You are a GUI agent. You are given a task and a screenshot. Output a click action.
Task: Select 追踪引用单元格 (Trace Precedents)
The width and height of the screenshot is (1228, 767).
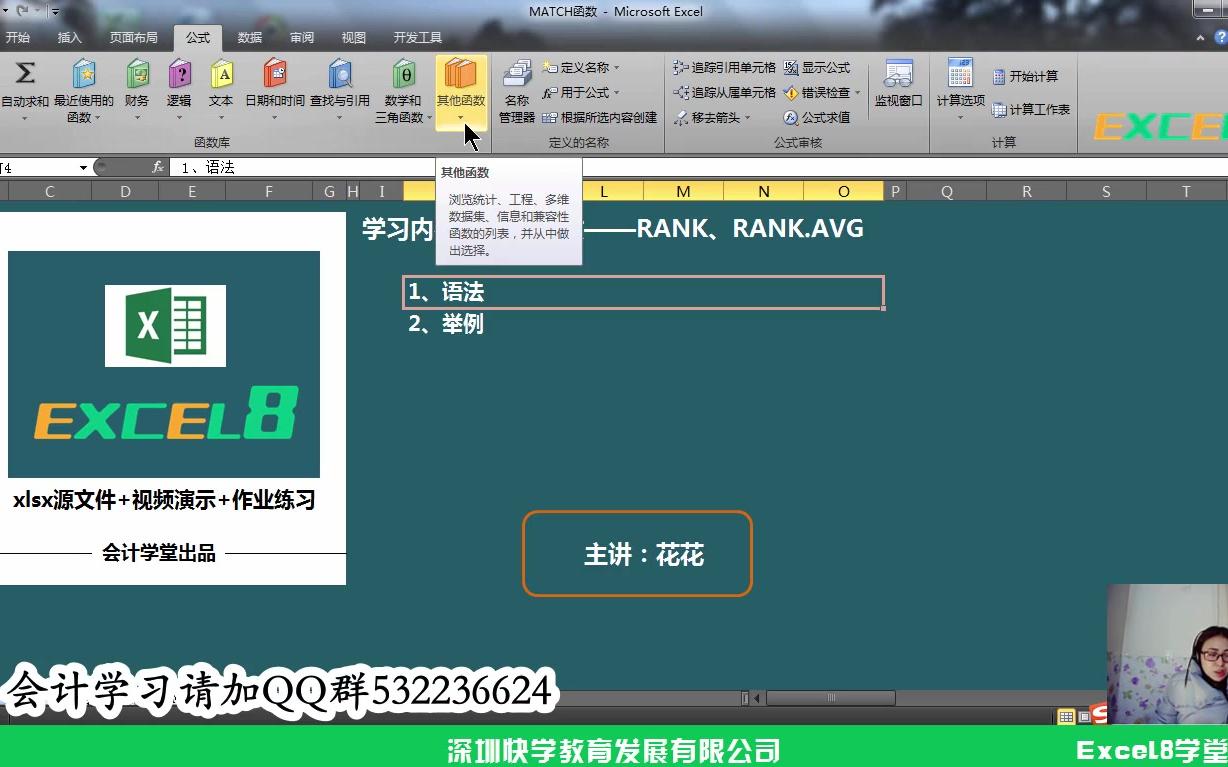pyautogui.click(x=724, y=67)
